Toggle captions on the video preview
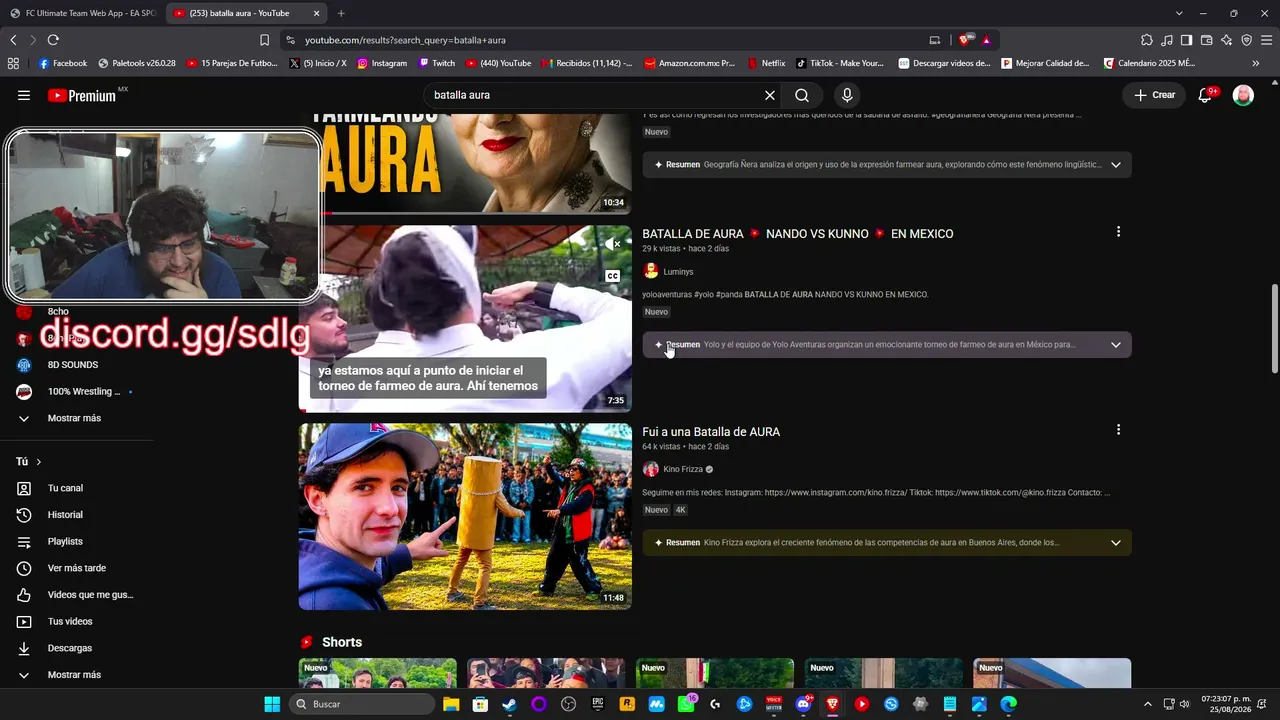The width and height of the screenshot is (1280, 720). (612, 276)
